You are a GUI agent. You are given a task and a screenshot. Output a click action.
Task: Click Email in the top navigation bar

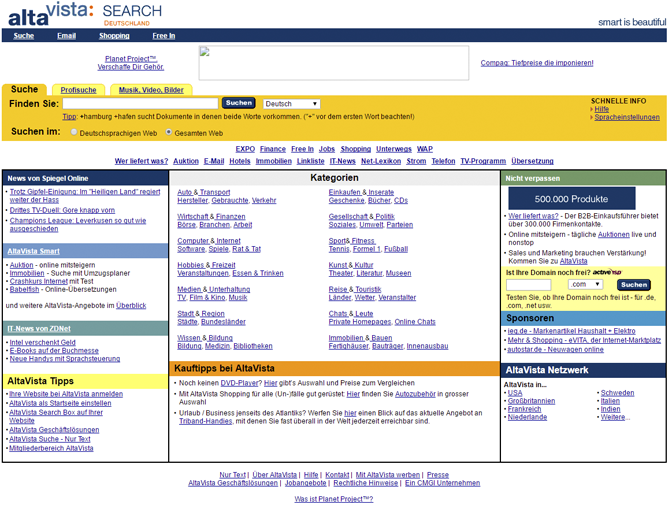pos(66,35)
